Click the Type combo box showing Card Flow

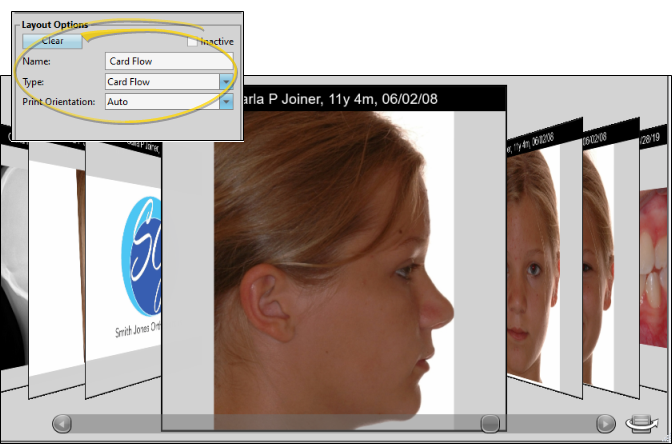(x=160, y=81)
